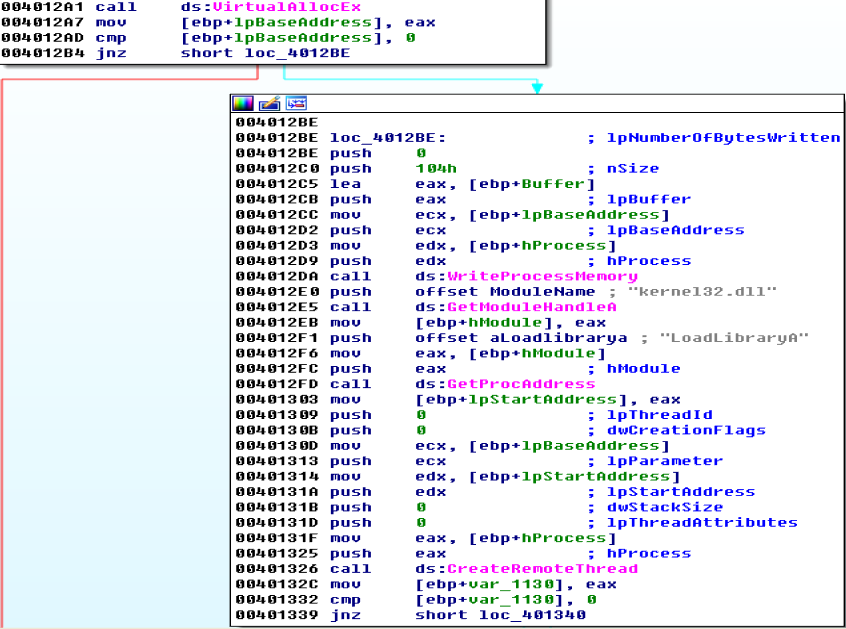
Task: Click the lpNumberOfBytesWritten comment
Action: point(723,138)
